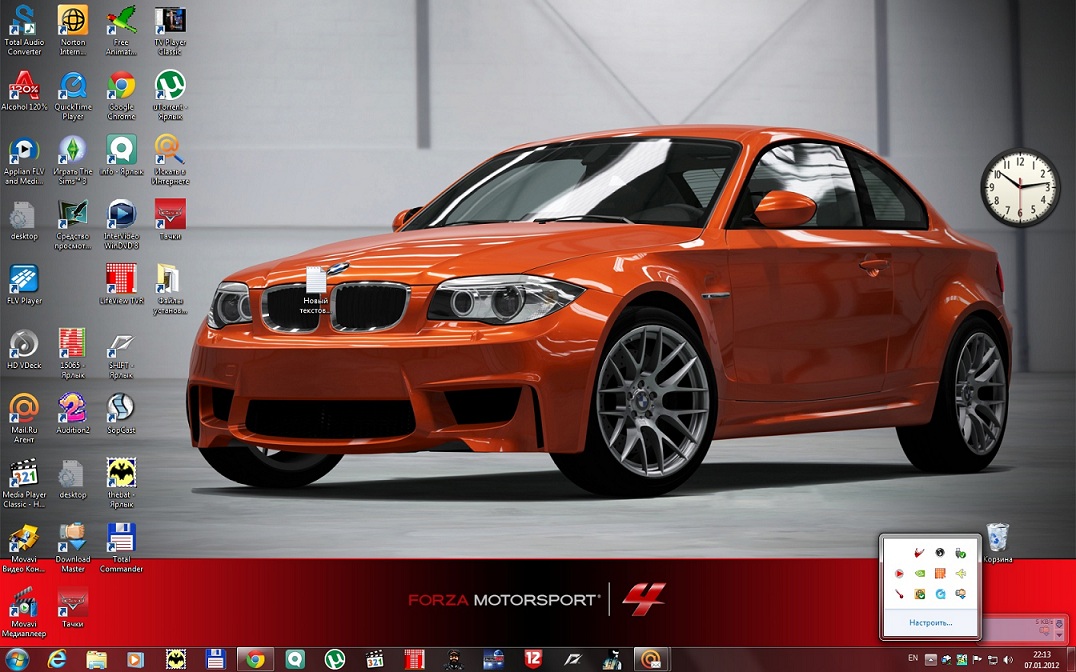
Task: Select TV Player Classic desktop icon
Action: click(169, 30)
